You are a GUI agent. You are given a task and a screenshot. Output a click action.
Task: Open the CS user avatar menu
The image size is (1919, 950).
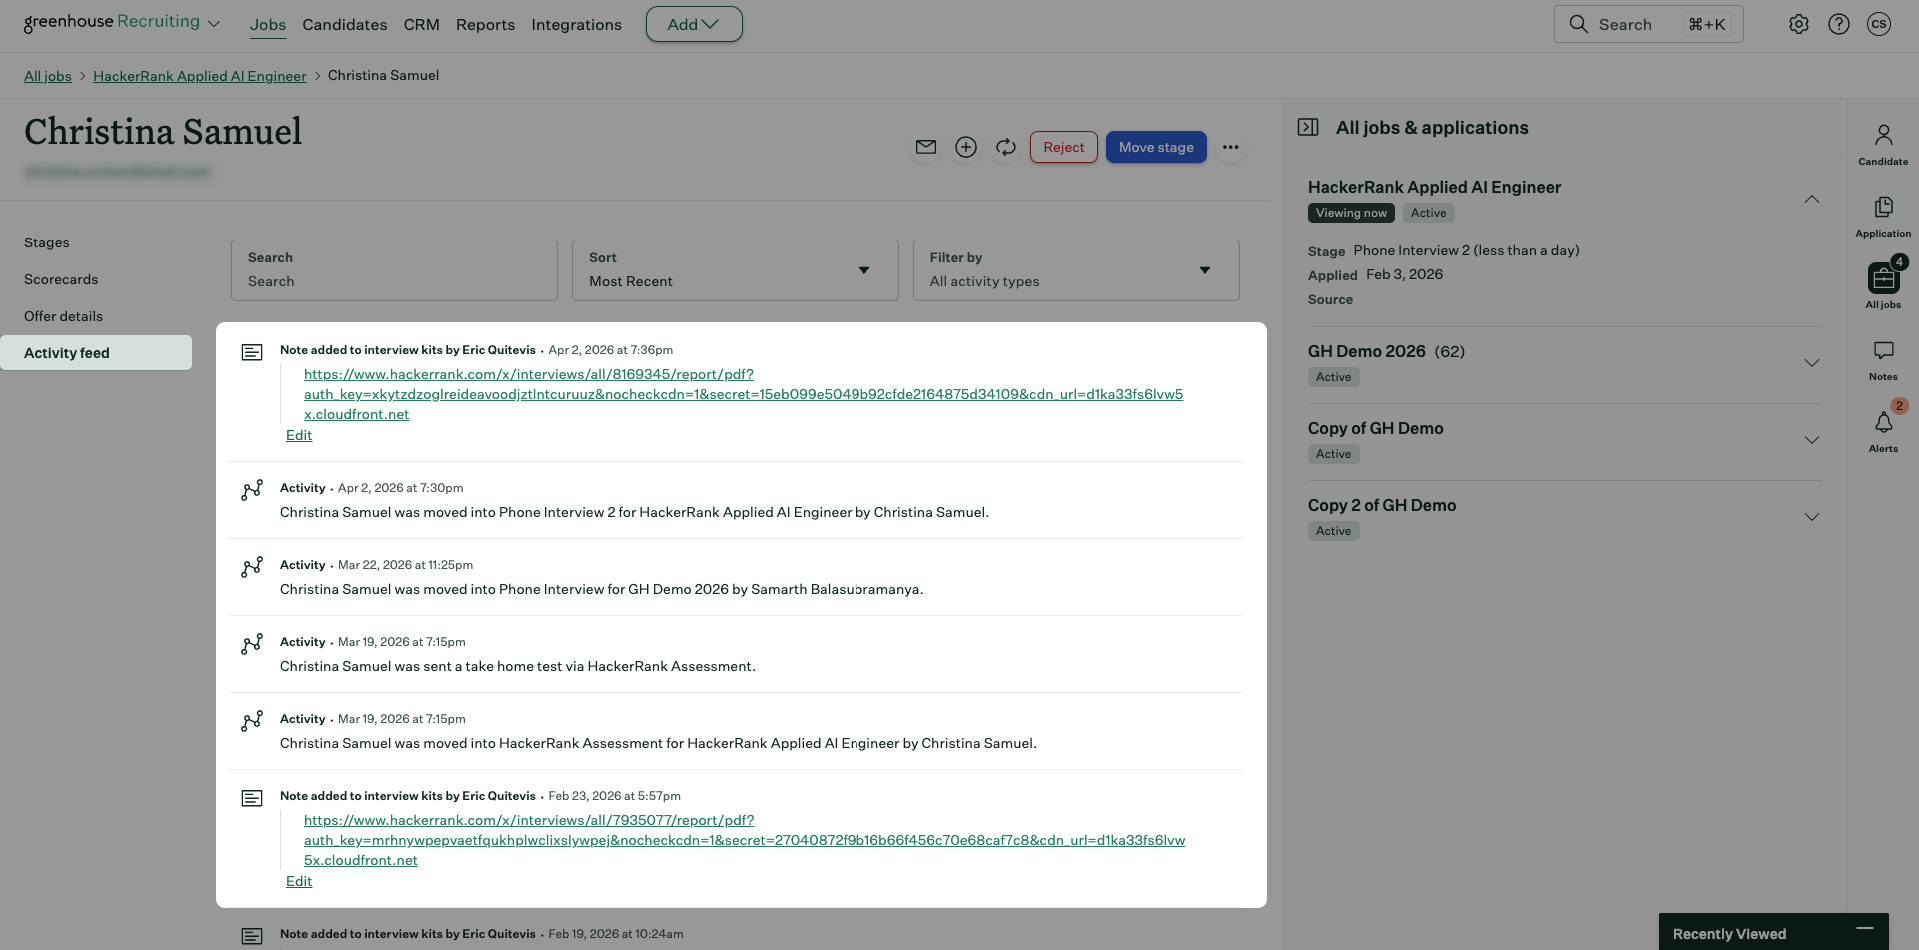(x=1878, y=24)
